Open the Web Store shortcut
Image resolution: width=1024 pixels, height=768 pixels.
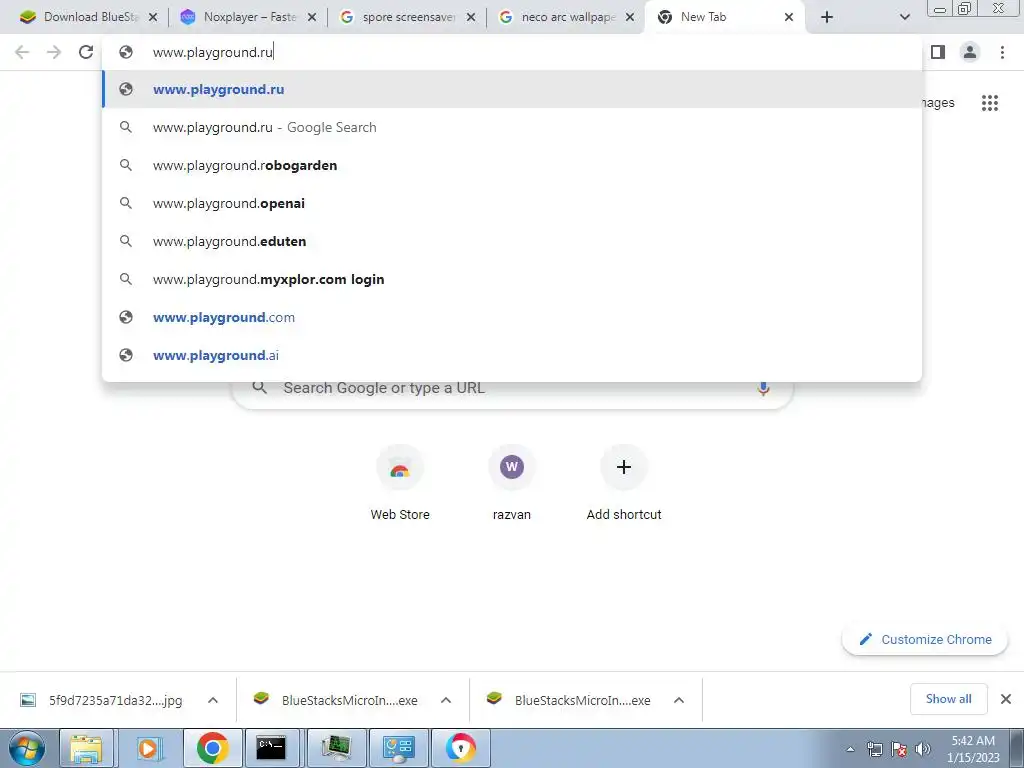[x=400, y=483]
